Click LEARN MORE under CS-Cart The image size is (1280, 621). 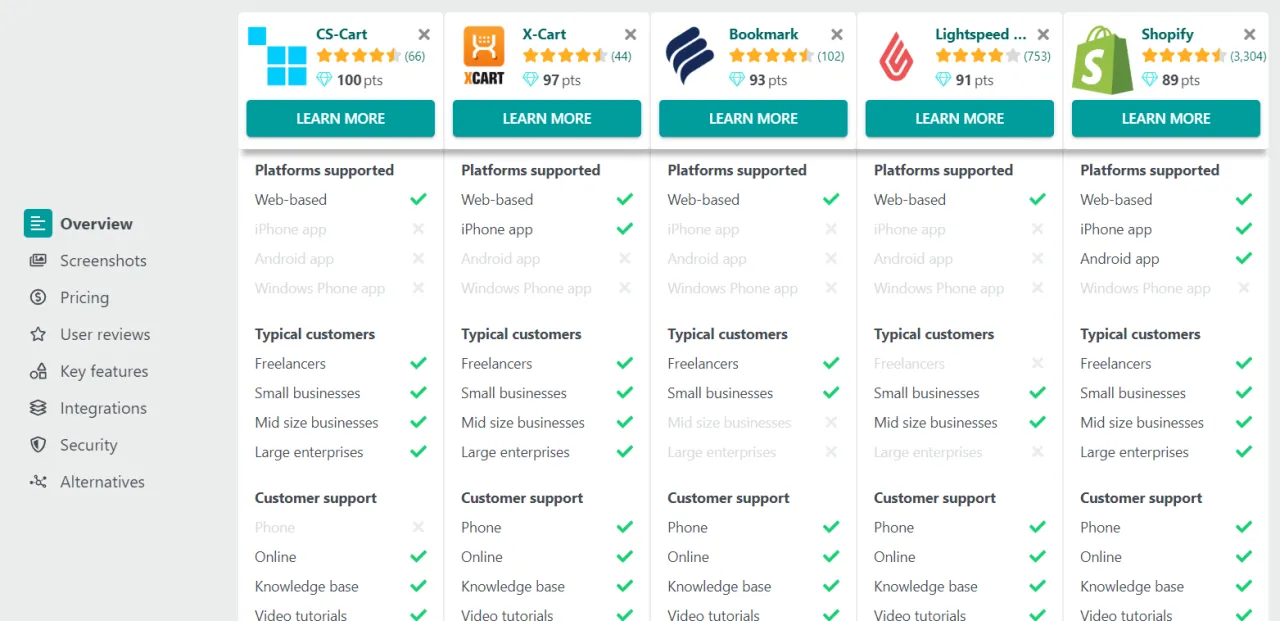coord(340,118)
